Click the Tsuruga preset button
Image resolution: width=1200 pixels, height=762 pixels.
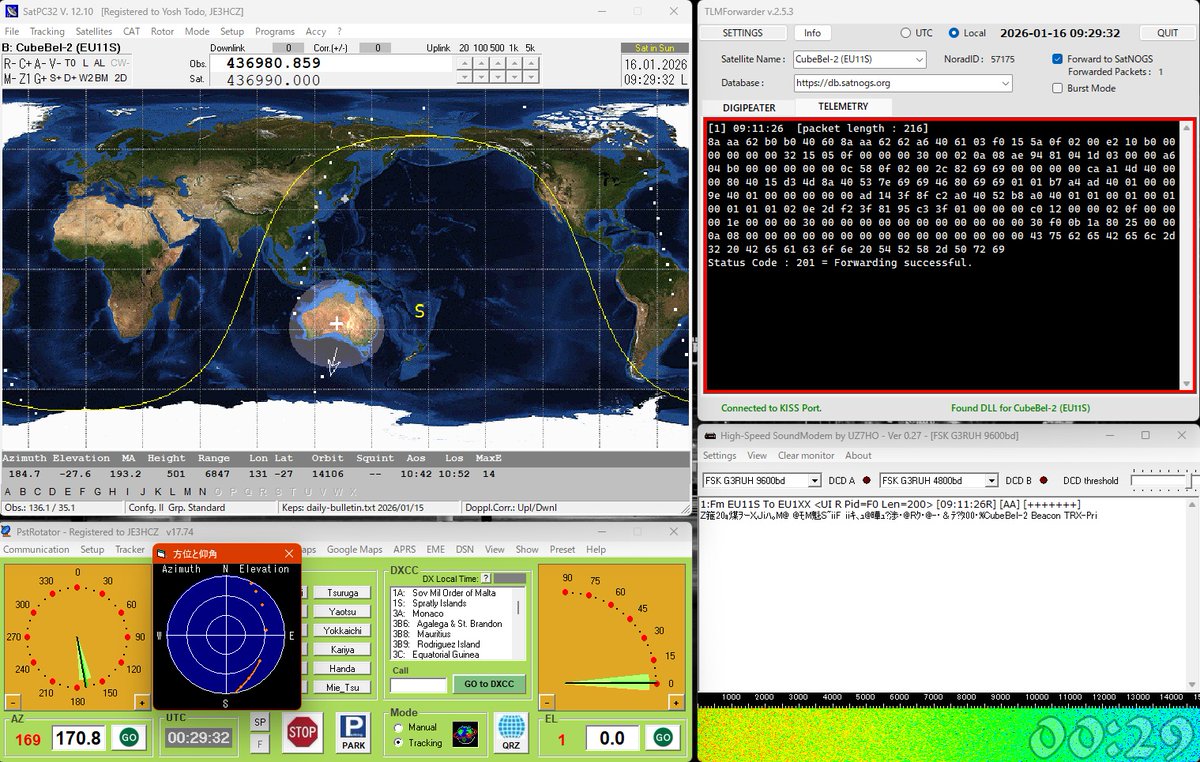click(342, 592)
